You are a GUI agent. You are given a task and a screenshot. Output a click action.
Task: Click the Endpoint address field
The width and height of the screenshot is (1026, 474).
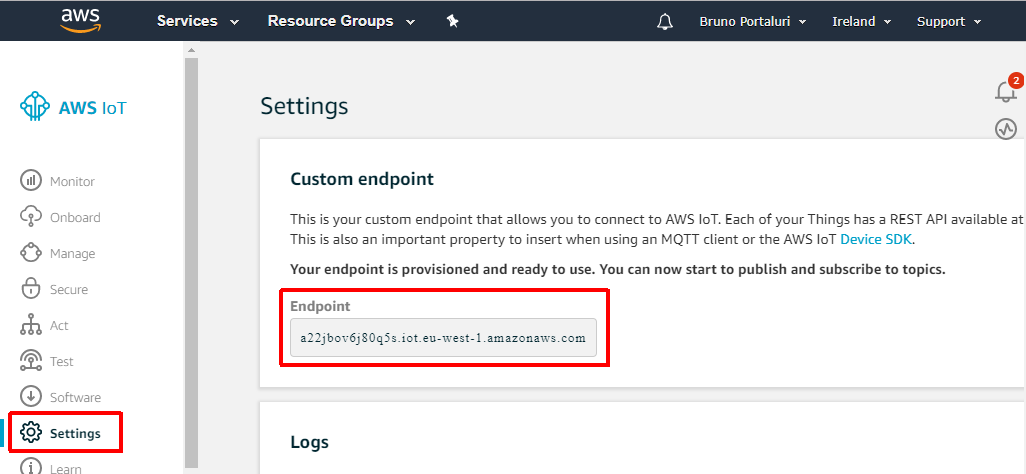(443, 338)
